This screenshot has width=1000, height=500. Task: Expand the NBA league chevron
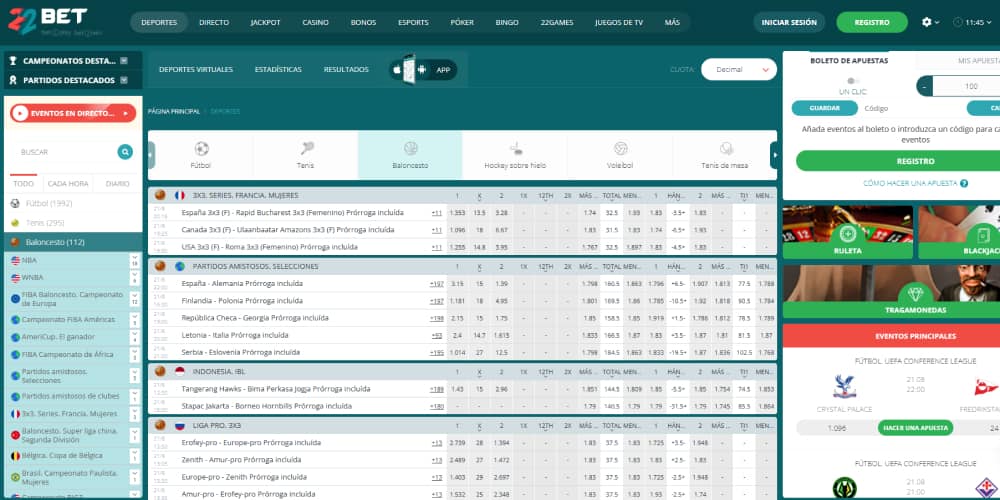point(134,261)
